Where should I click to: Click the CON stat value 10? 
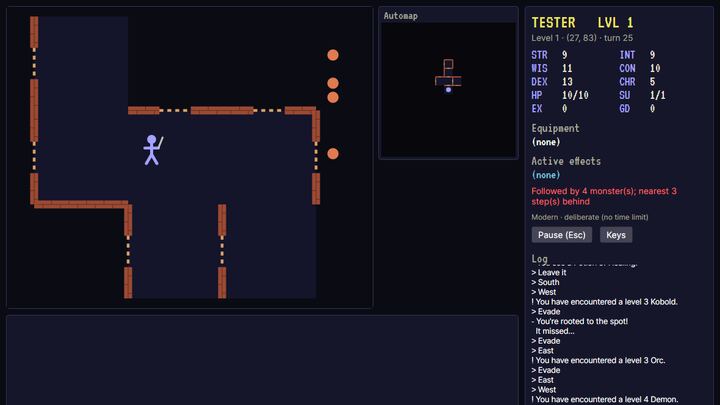point(655,68)
